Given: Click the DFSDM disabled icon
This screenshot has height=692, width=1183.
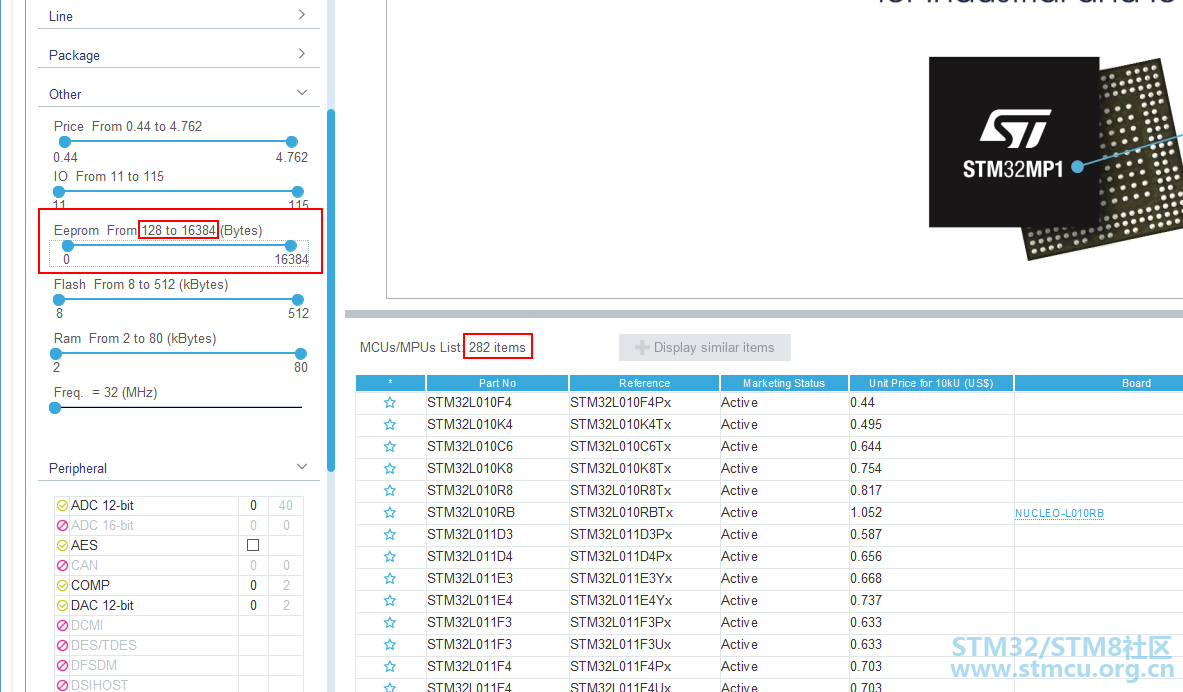Looking at the screenshot, I should [62, 666].
